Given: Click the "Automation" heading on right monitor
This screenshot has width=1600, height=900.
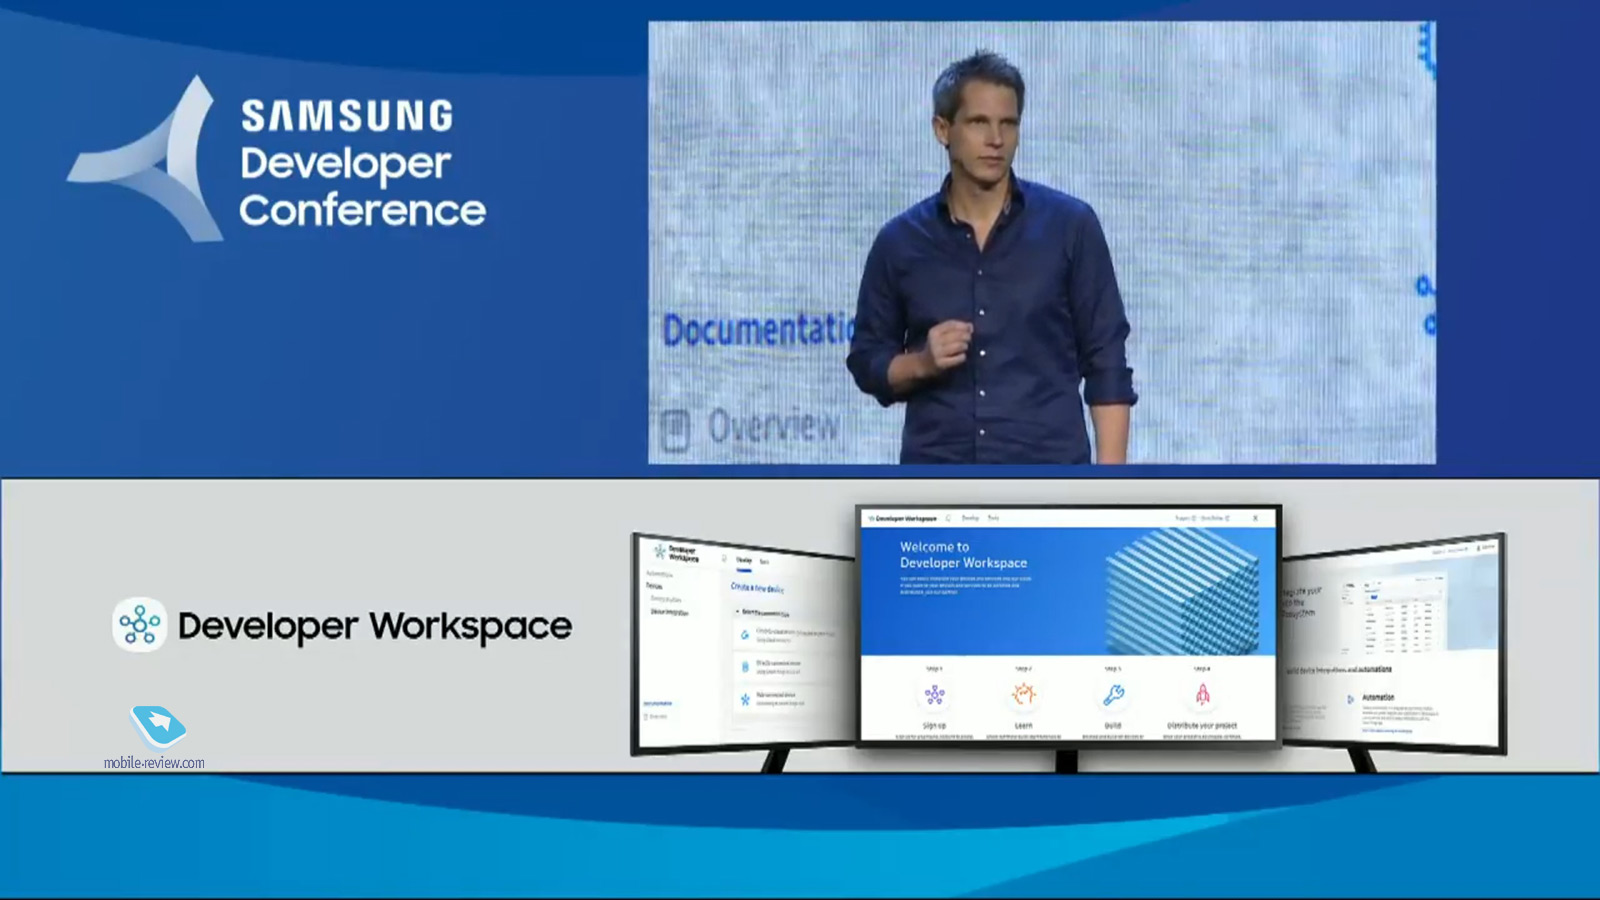Looking at the screenshot, I should click(x=1378, y=697).
